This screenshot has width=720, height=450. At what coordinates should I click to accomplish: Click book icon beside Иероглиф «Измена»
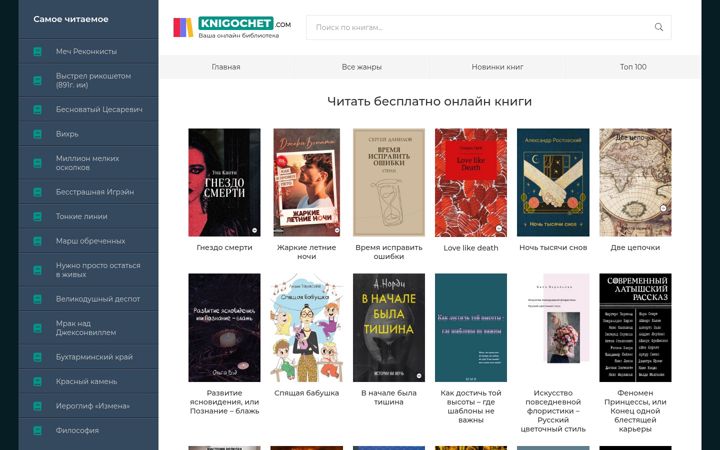tap(38, 406)
